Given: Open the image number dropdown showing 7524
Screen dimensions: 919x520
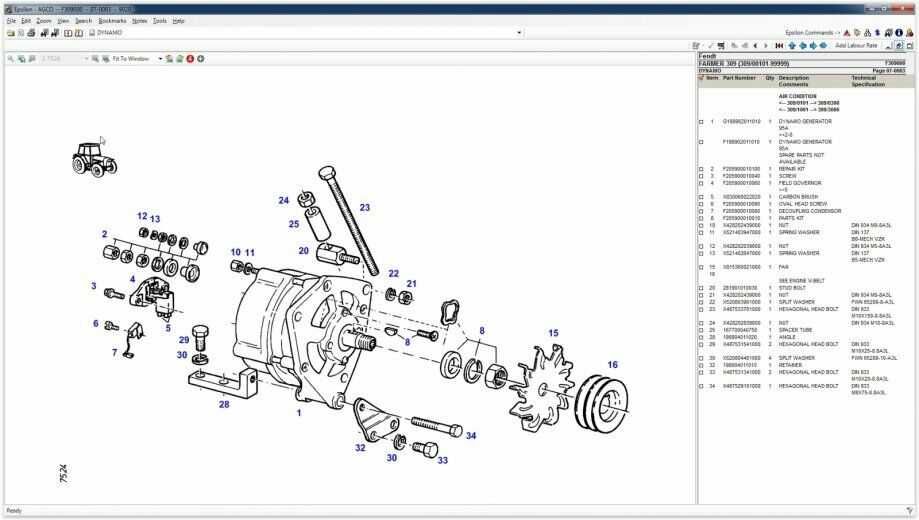Looking at the screenshot, I should [x=86, y=59].
